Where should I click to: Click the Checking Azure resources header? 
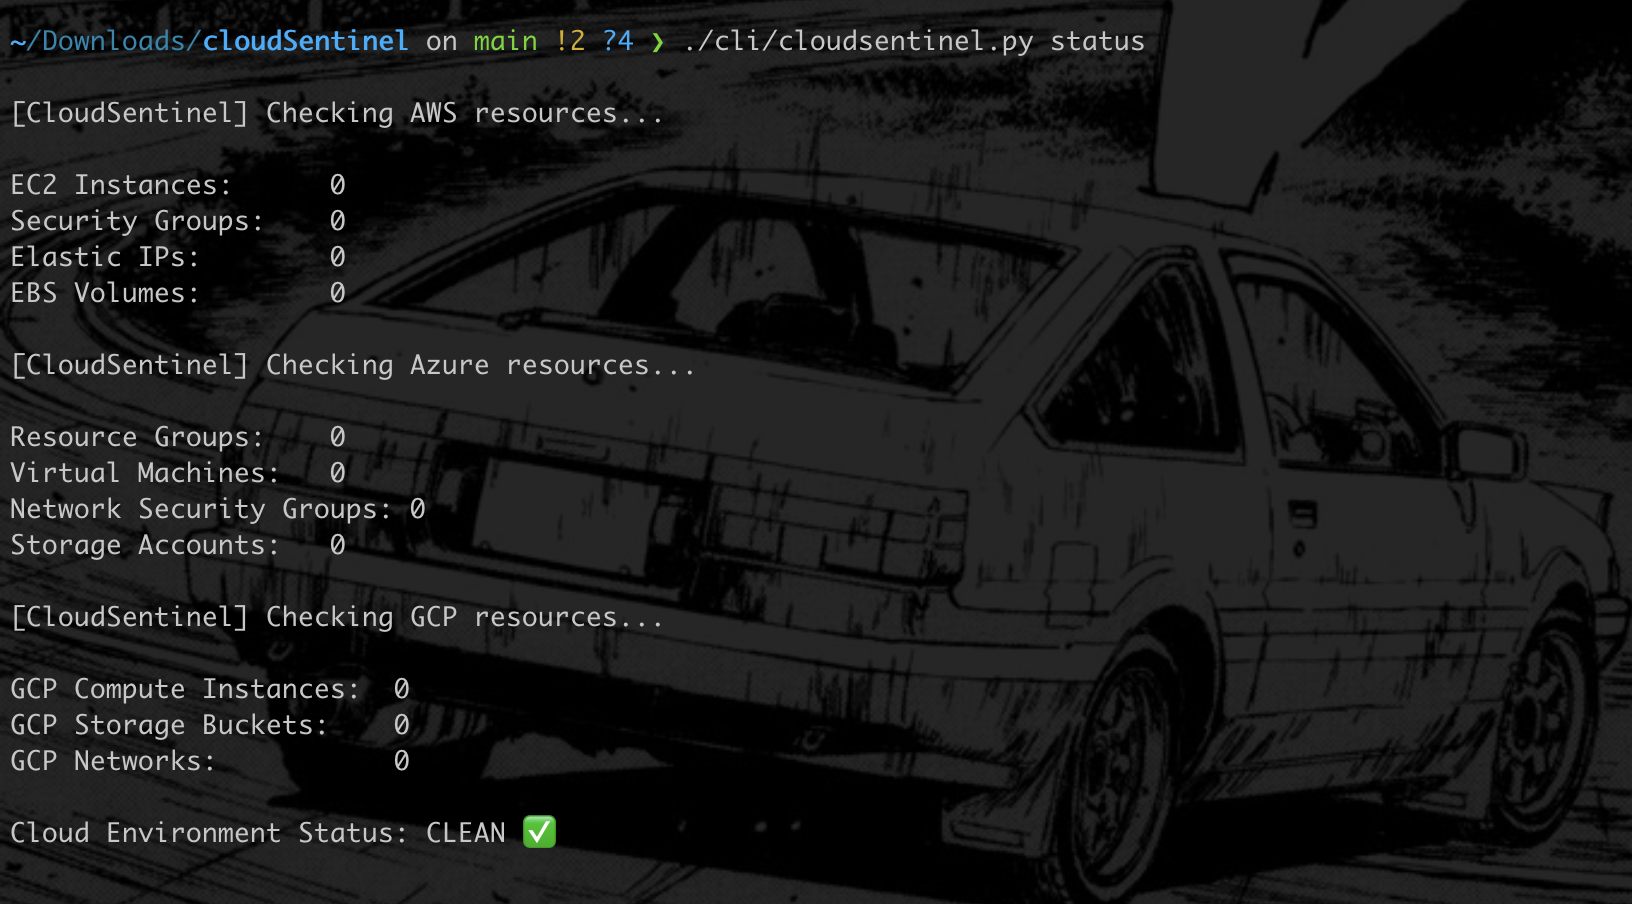(x=350, y=365)
